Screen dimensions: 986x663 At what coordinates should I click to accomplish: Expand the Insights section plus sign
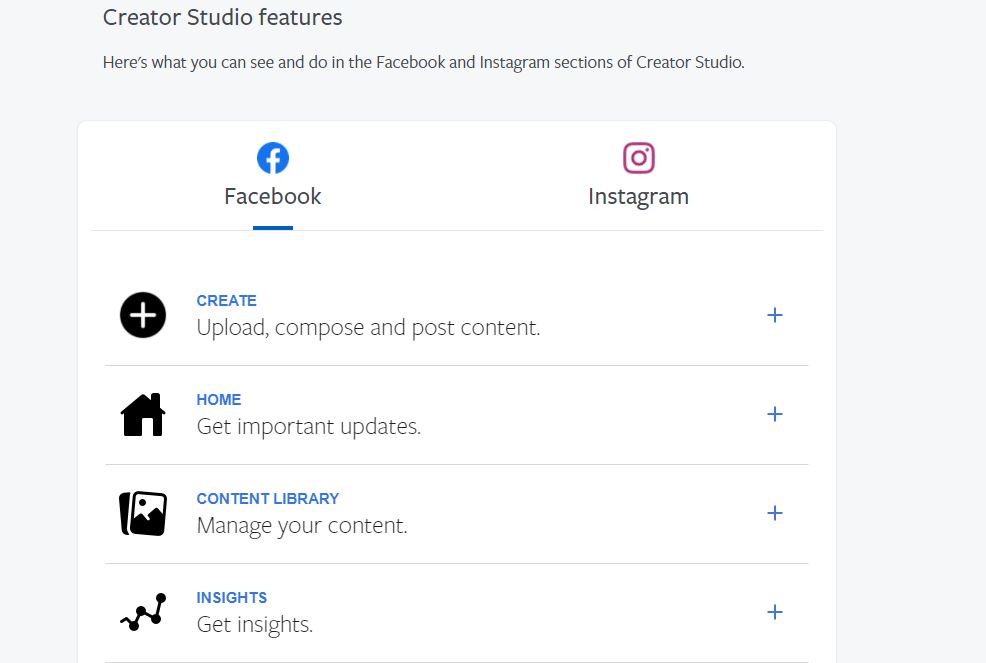coord(775,612)
